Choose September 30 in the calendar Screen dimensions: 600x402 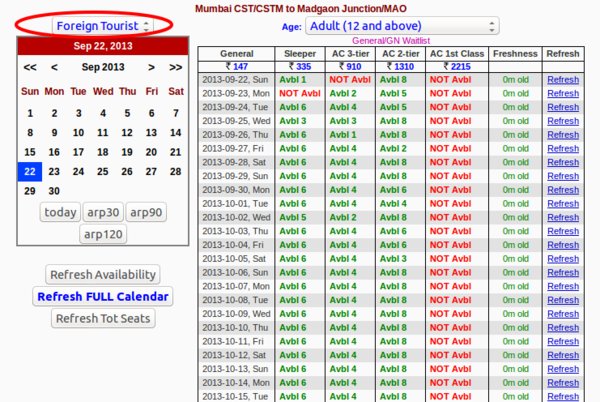click(x=54, y=190)
